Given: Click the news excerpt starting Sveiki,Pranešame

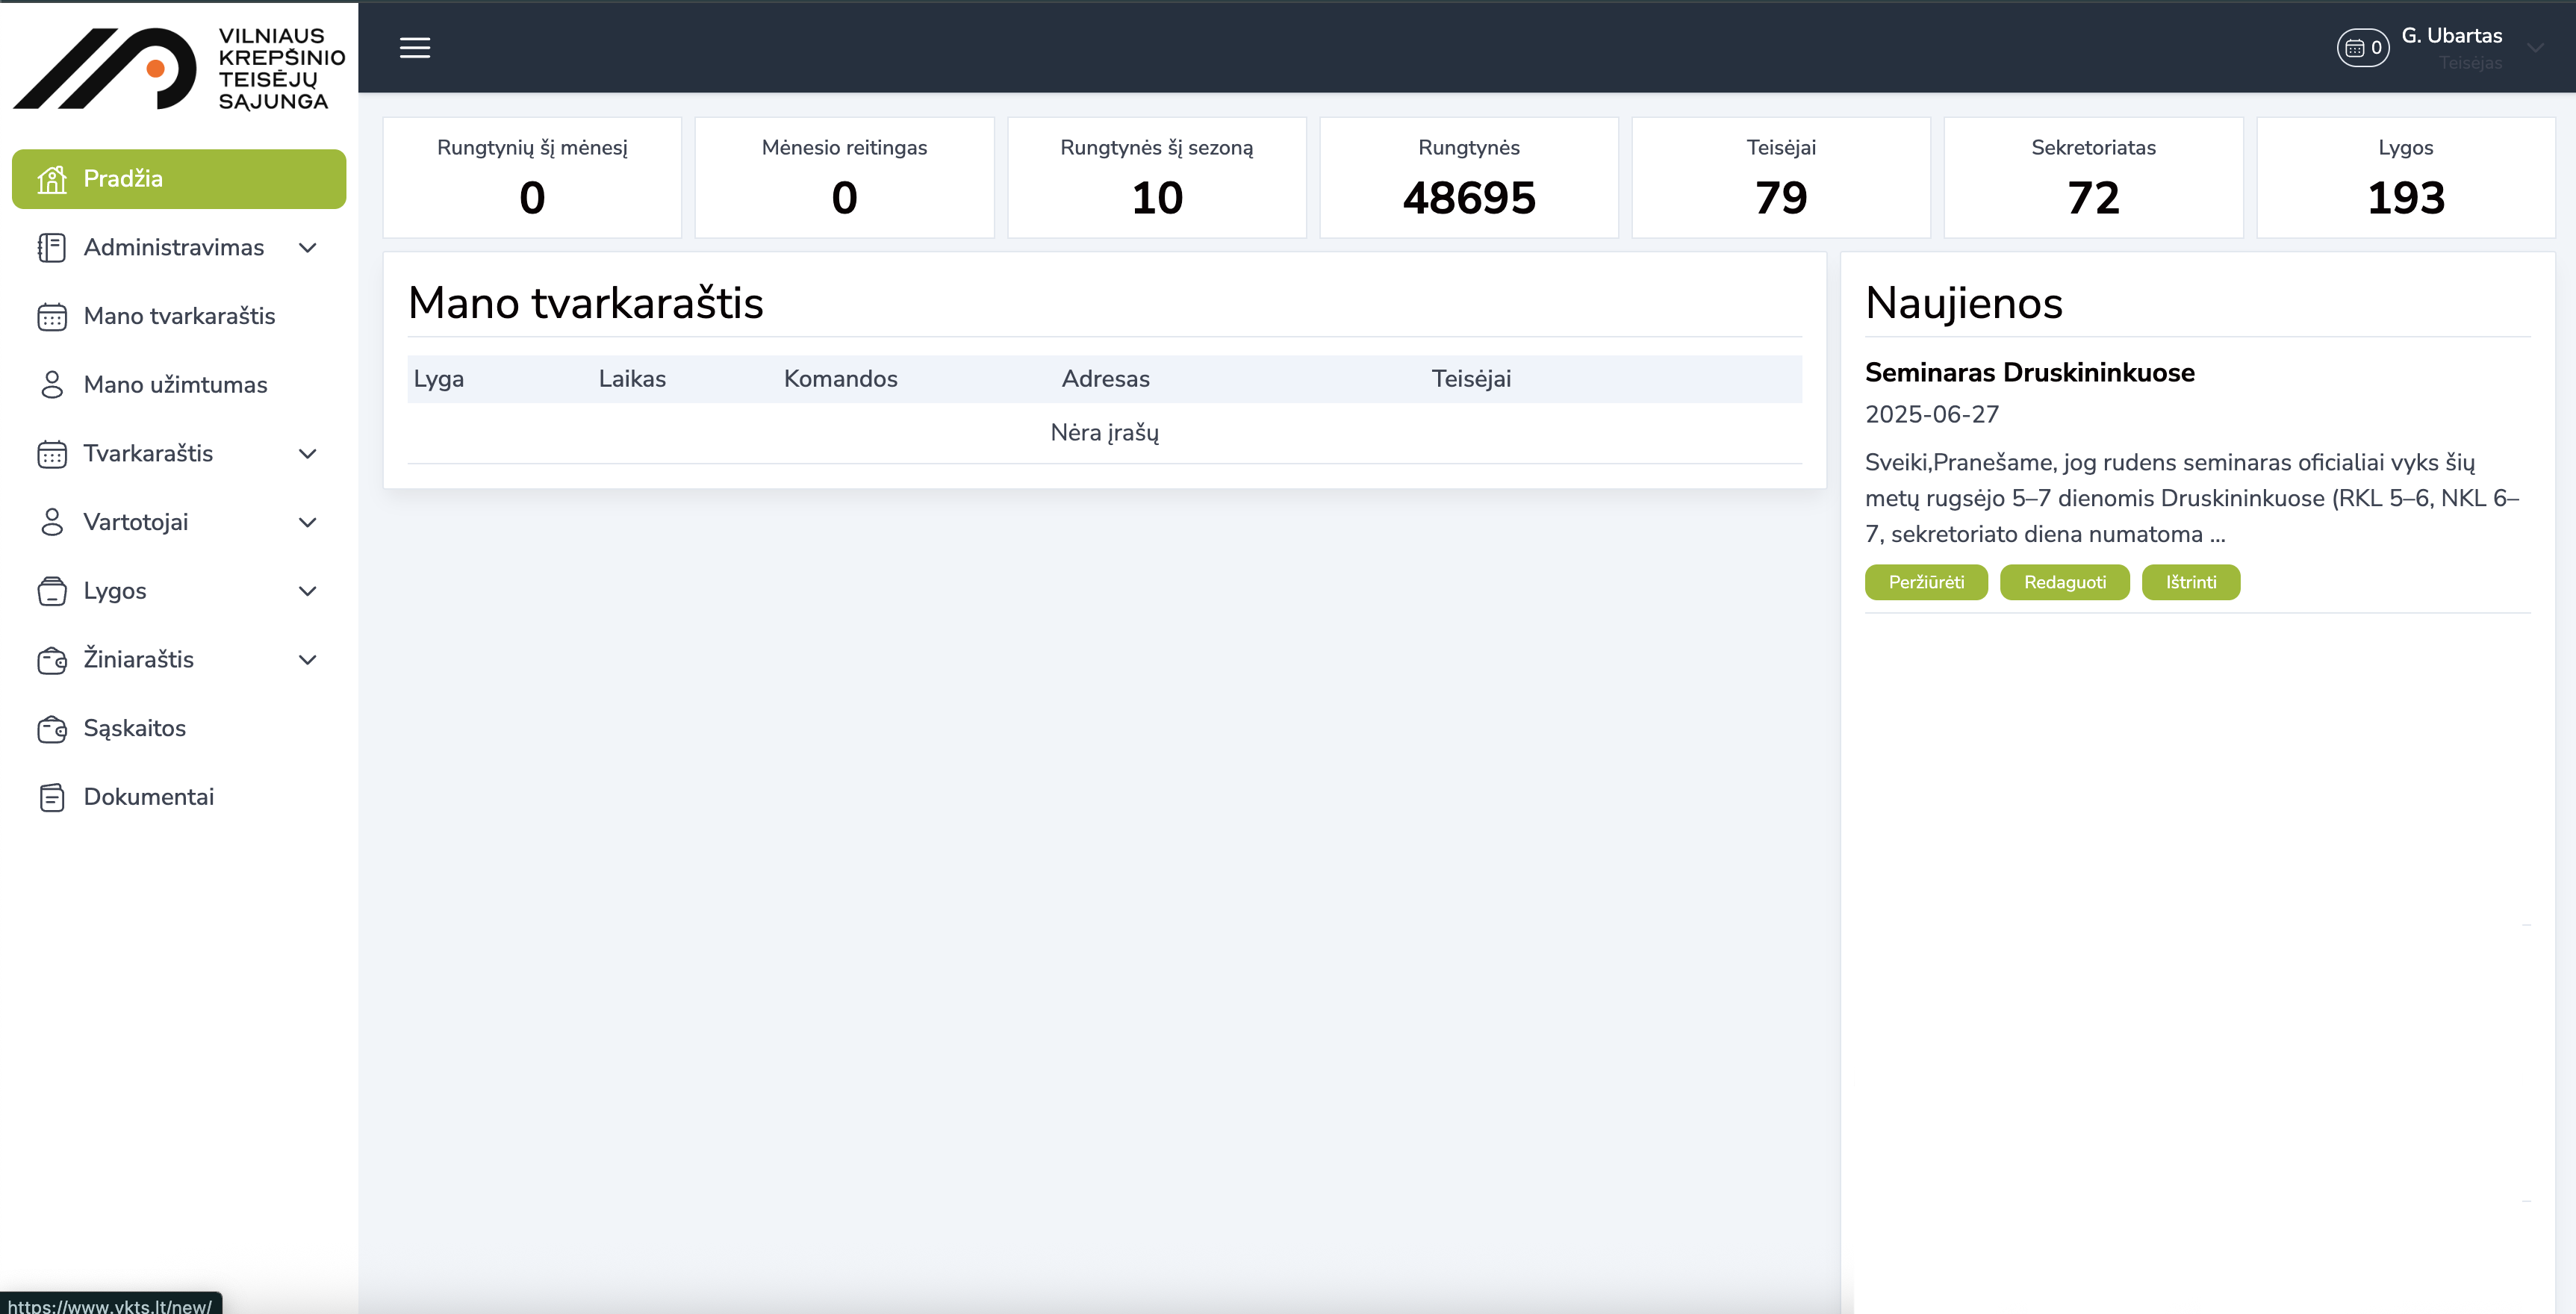Looking at the screenshot, I should tap(2192, 498).
